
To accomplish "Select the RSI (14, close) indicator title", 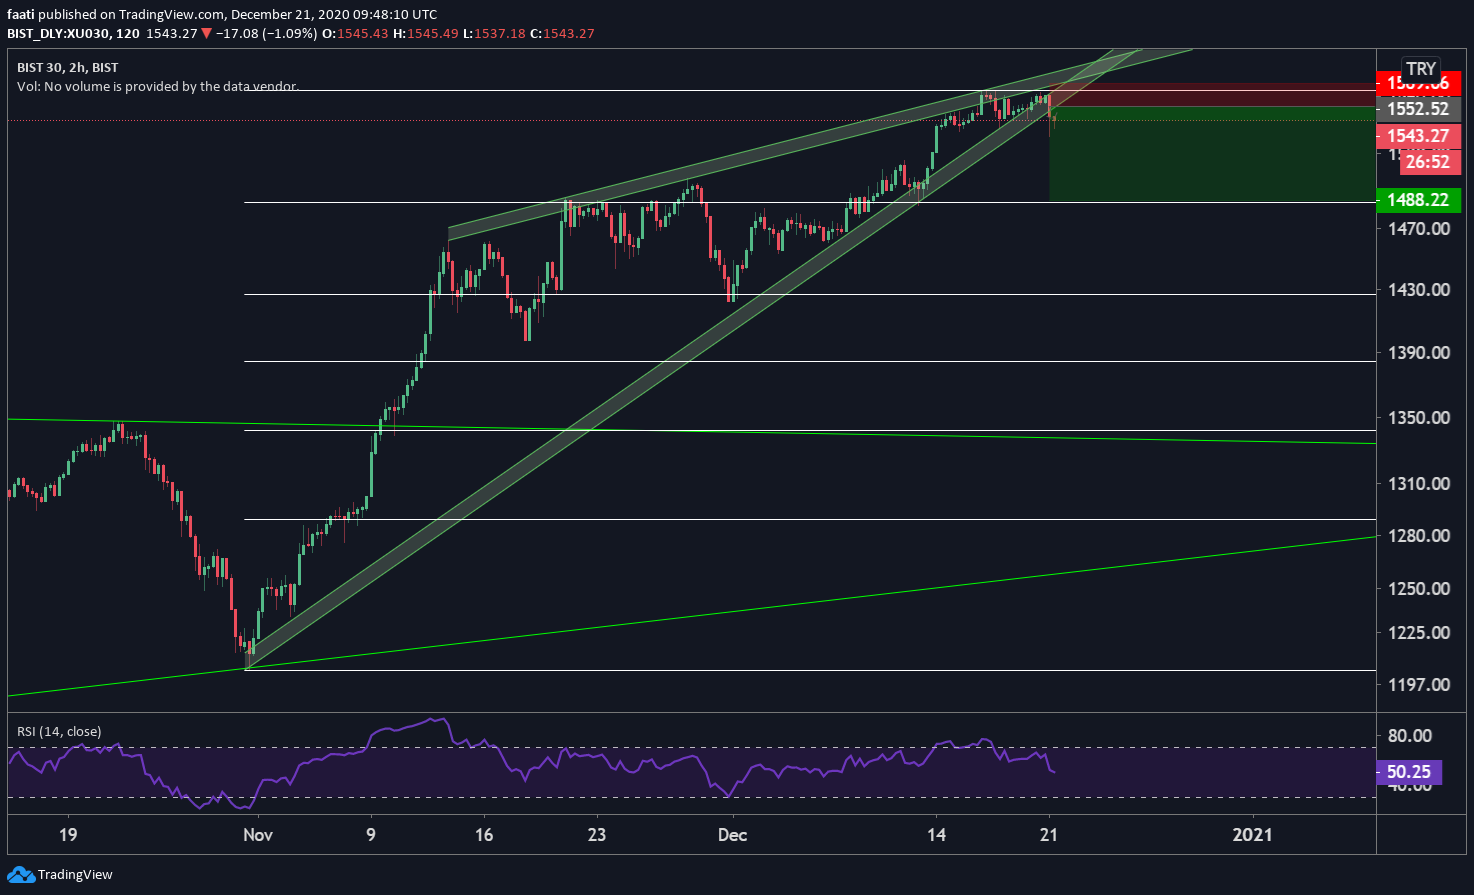I will pyautogui.click(x=59, y=732).
